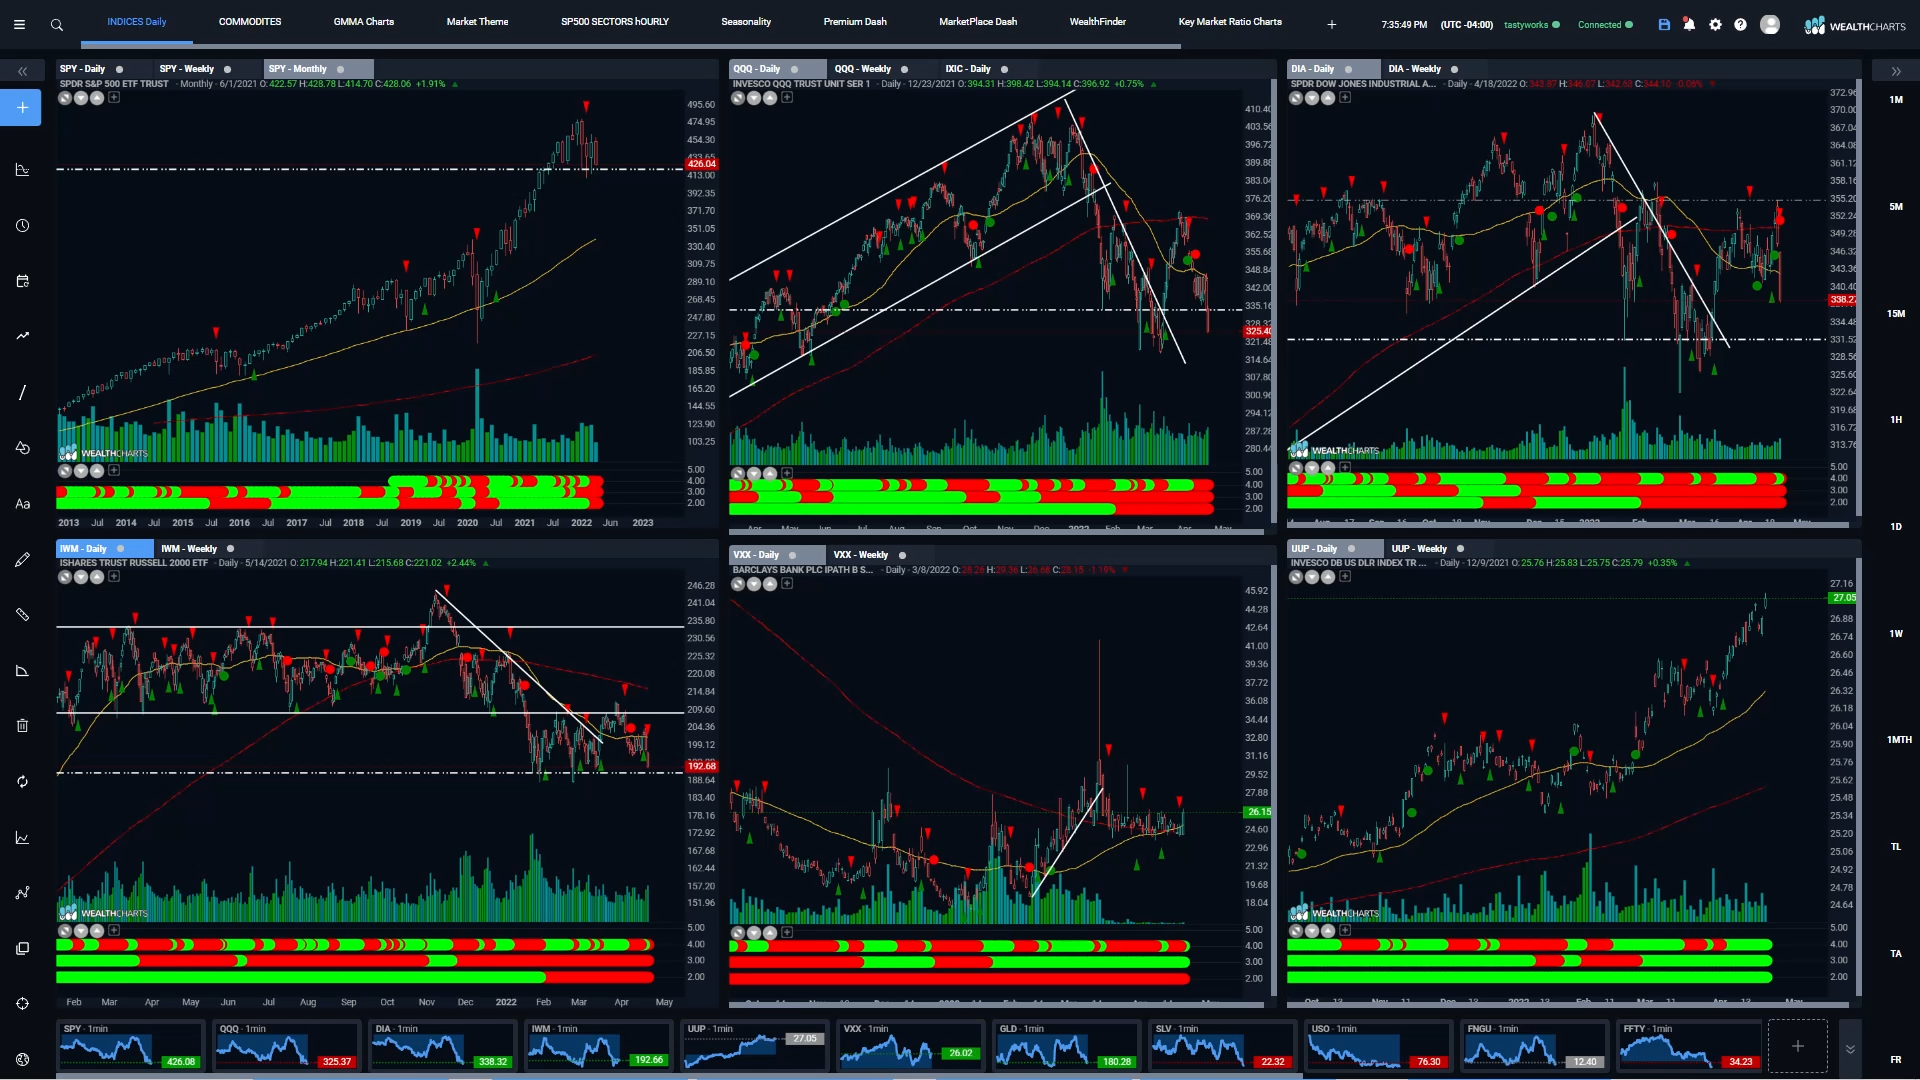Click the FR button in right panel

coord(1896,1060)
